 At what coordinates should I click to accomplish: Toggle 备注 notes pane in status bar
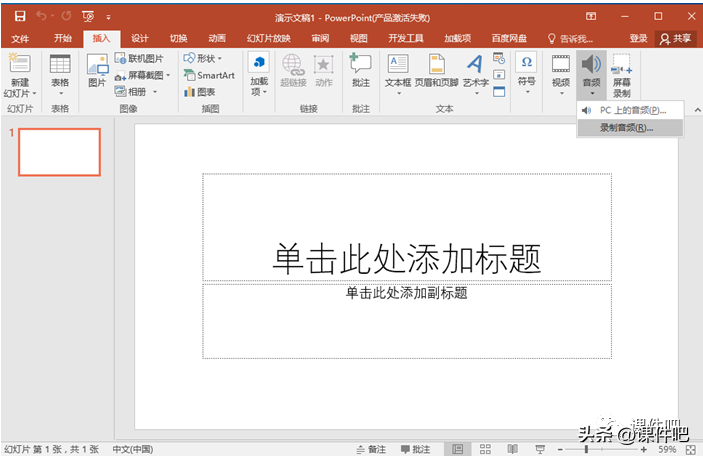point(371,449)
